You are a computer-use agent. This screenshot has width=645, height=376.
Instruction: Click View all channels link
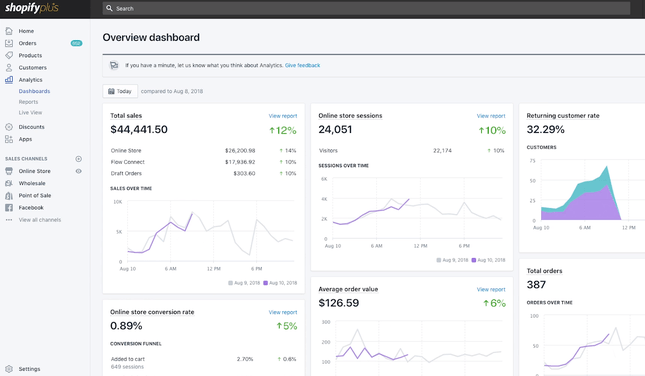pyautogui.click(x=39, y=220)
